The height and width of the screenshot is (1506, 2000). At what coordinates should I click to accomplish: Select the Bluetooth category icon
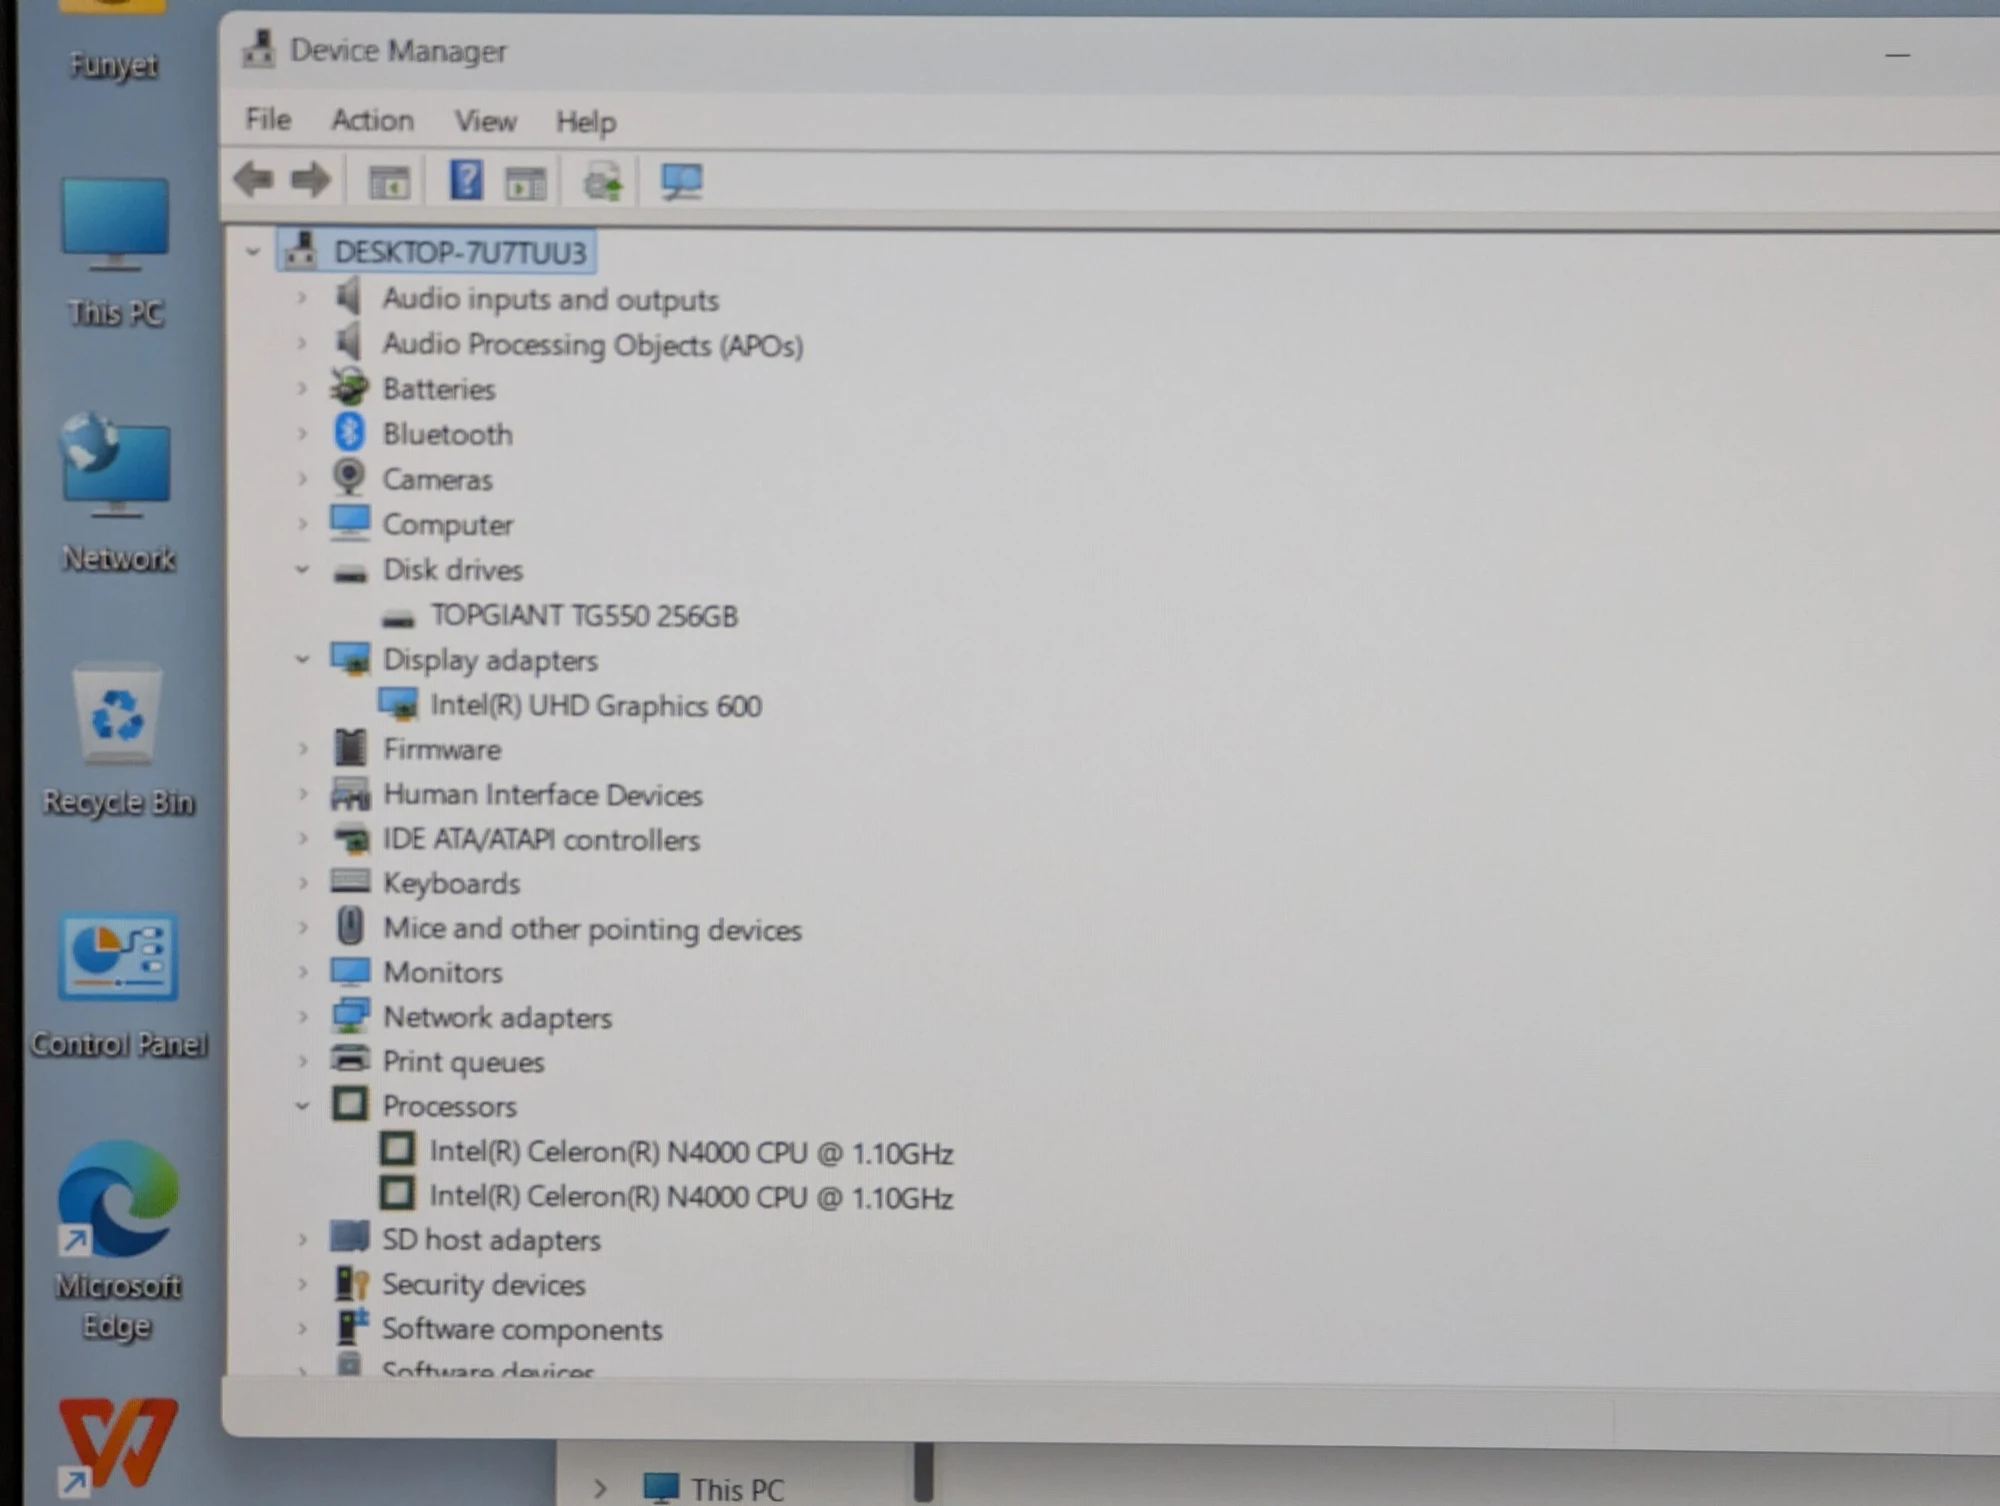click(349, 432)
